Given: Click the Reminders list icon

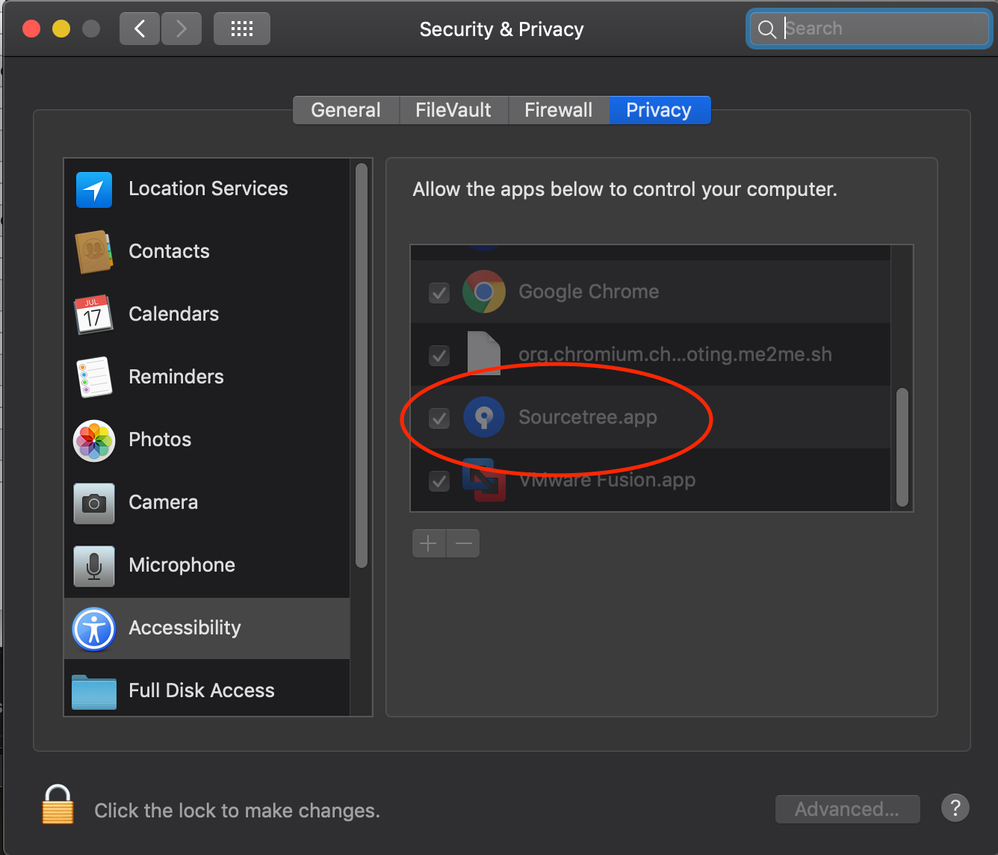Looking at the screenshot, I should [x=94, y=377].
